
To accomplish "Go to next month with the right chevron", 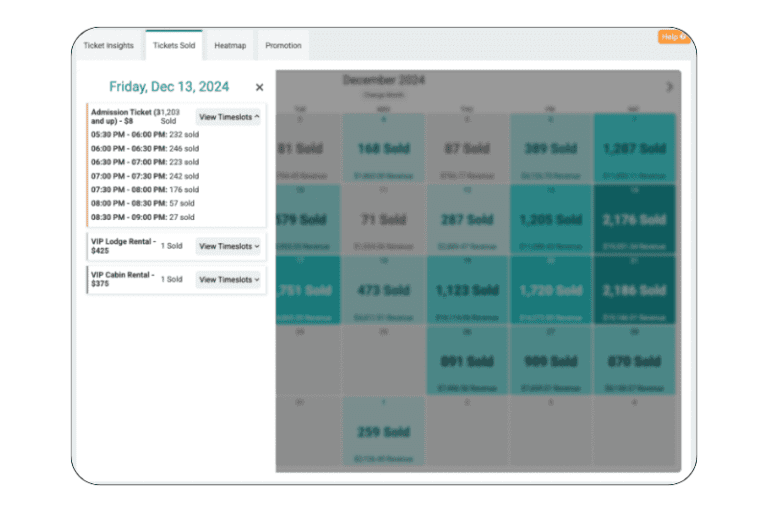I will [669, 87].
